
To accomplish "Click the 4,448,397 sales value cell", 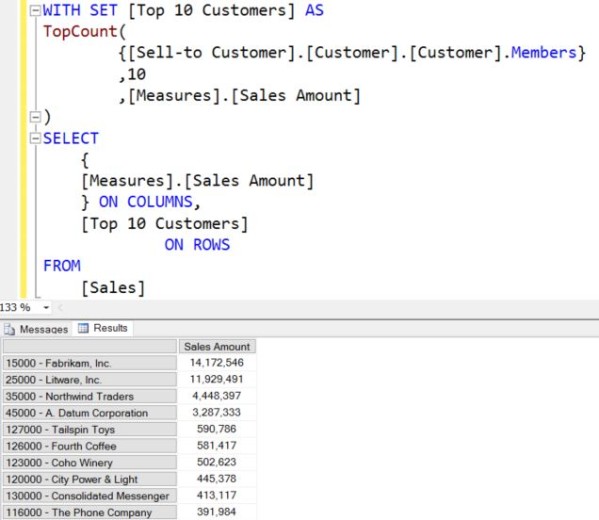I will (217, 396).
